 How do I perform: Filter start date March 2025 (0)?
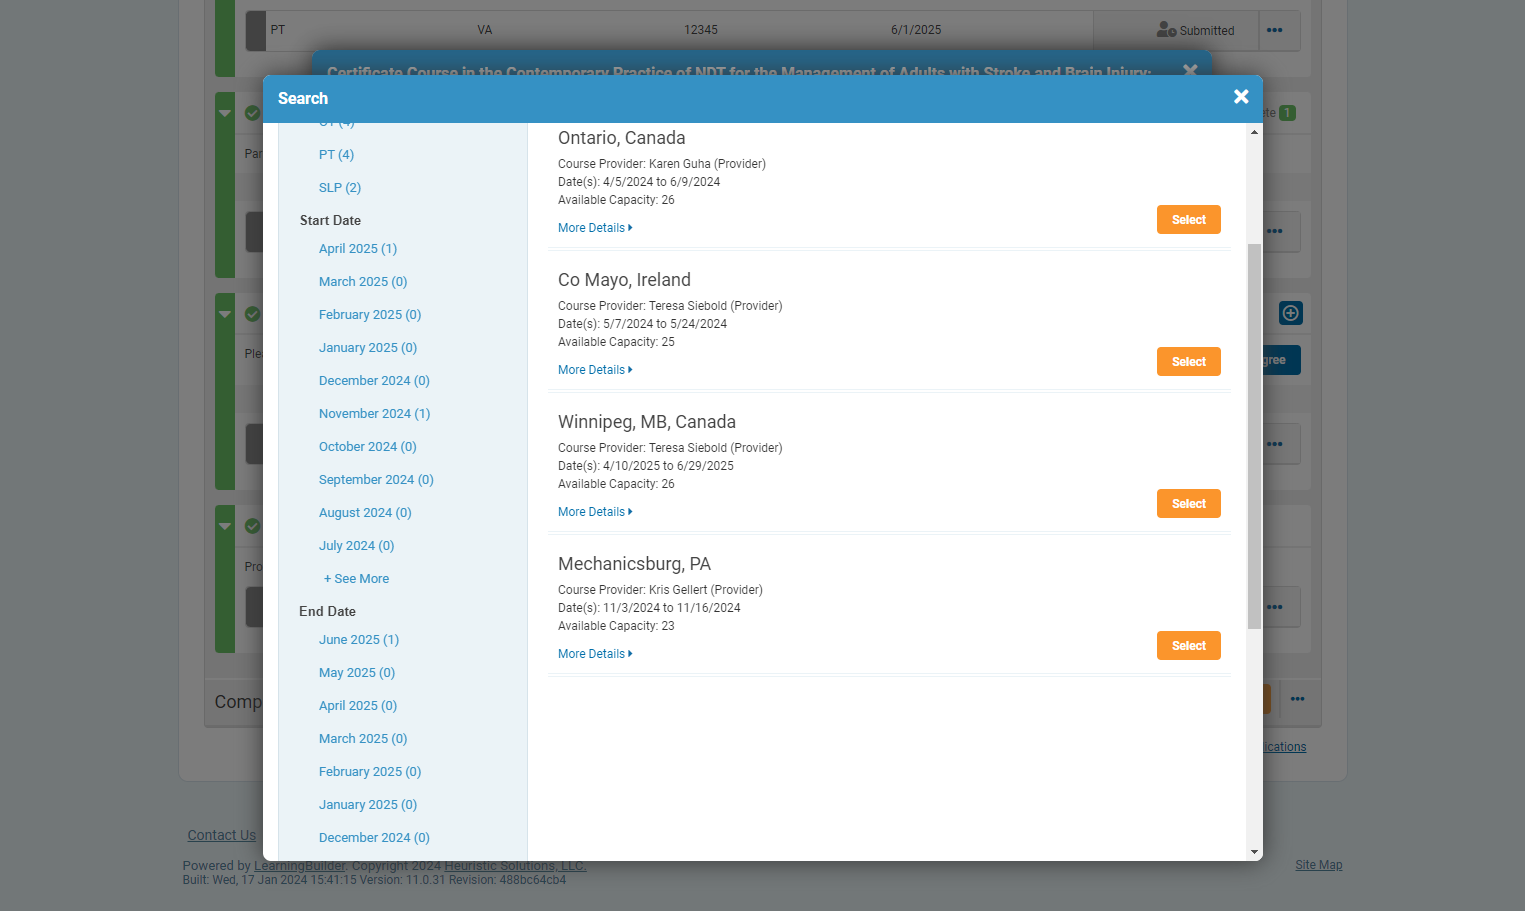(x=363, y=282)
